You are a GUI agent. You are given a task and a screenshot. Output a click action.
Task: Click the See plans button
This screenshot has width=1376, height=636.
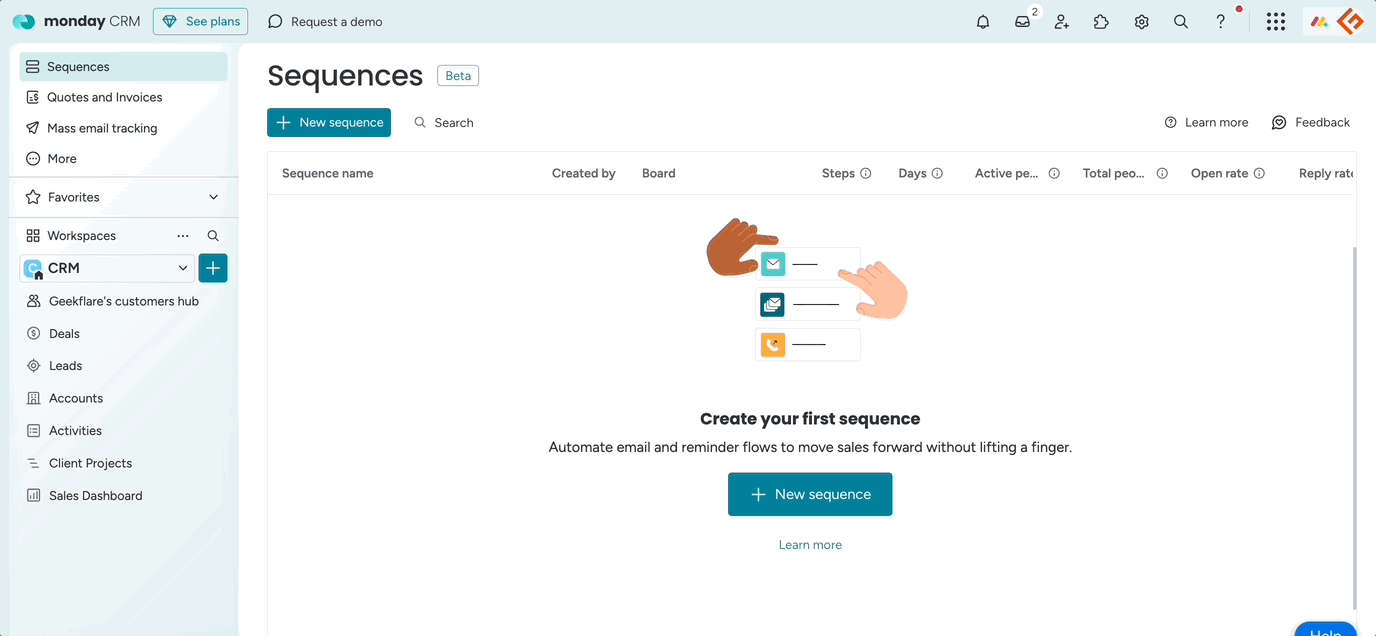pos(200,21)
